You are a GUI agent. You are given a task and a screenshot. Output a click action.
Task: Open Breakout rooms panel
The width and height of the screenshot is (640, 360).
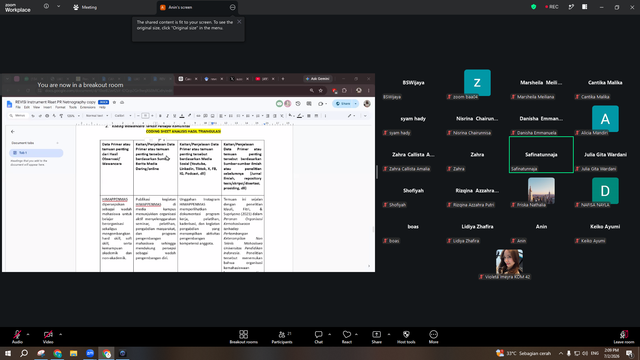(244, 337)
